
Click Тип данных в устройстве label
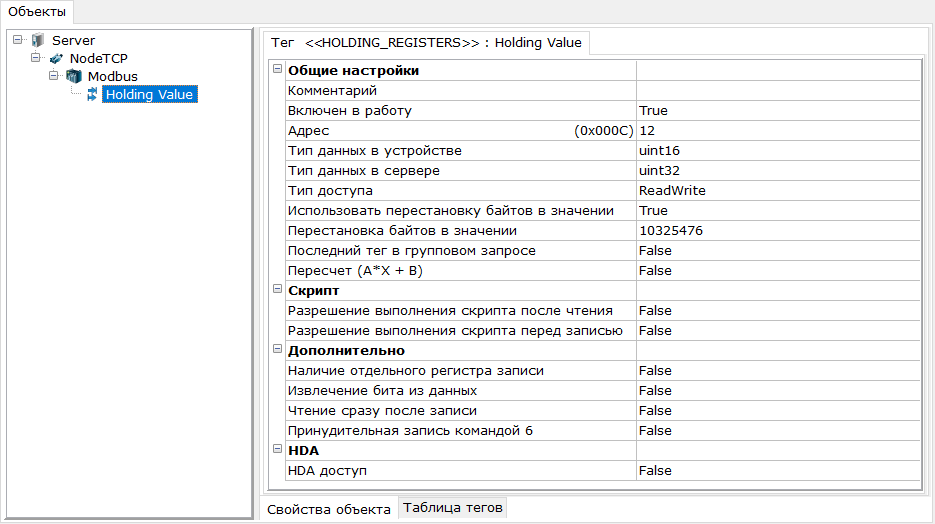(374, 151)
